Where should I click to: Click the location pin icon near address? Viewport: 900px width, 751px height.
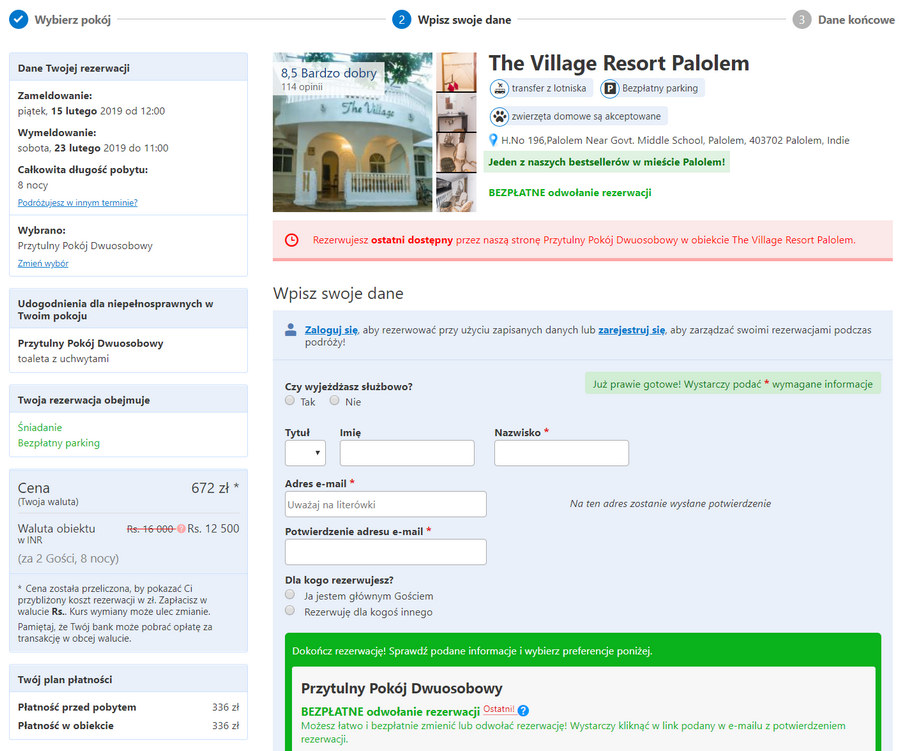click(492, 140)
